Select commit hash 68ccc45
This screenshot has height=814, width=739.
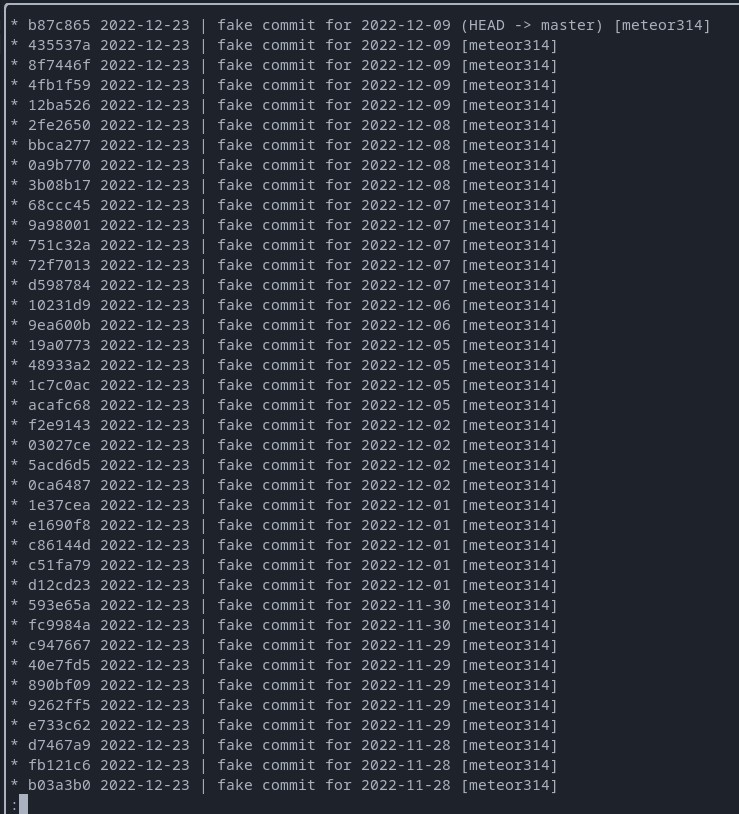[59, 205]
